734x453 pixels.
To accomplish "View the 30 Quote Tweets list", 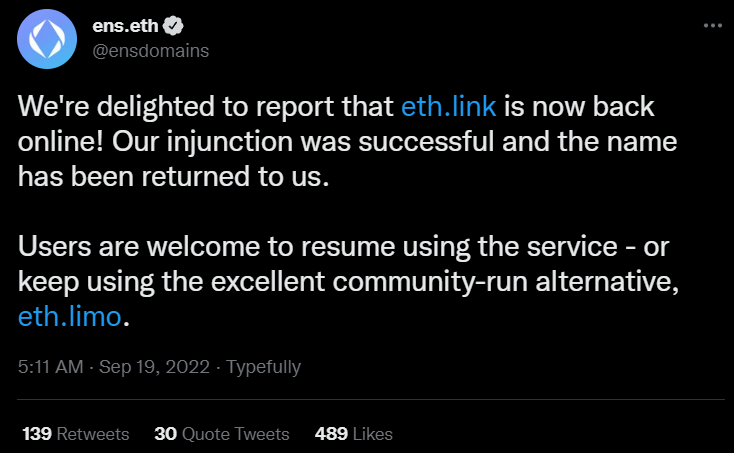I will coord(222,434).
